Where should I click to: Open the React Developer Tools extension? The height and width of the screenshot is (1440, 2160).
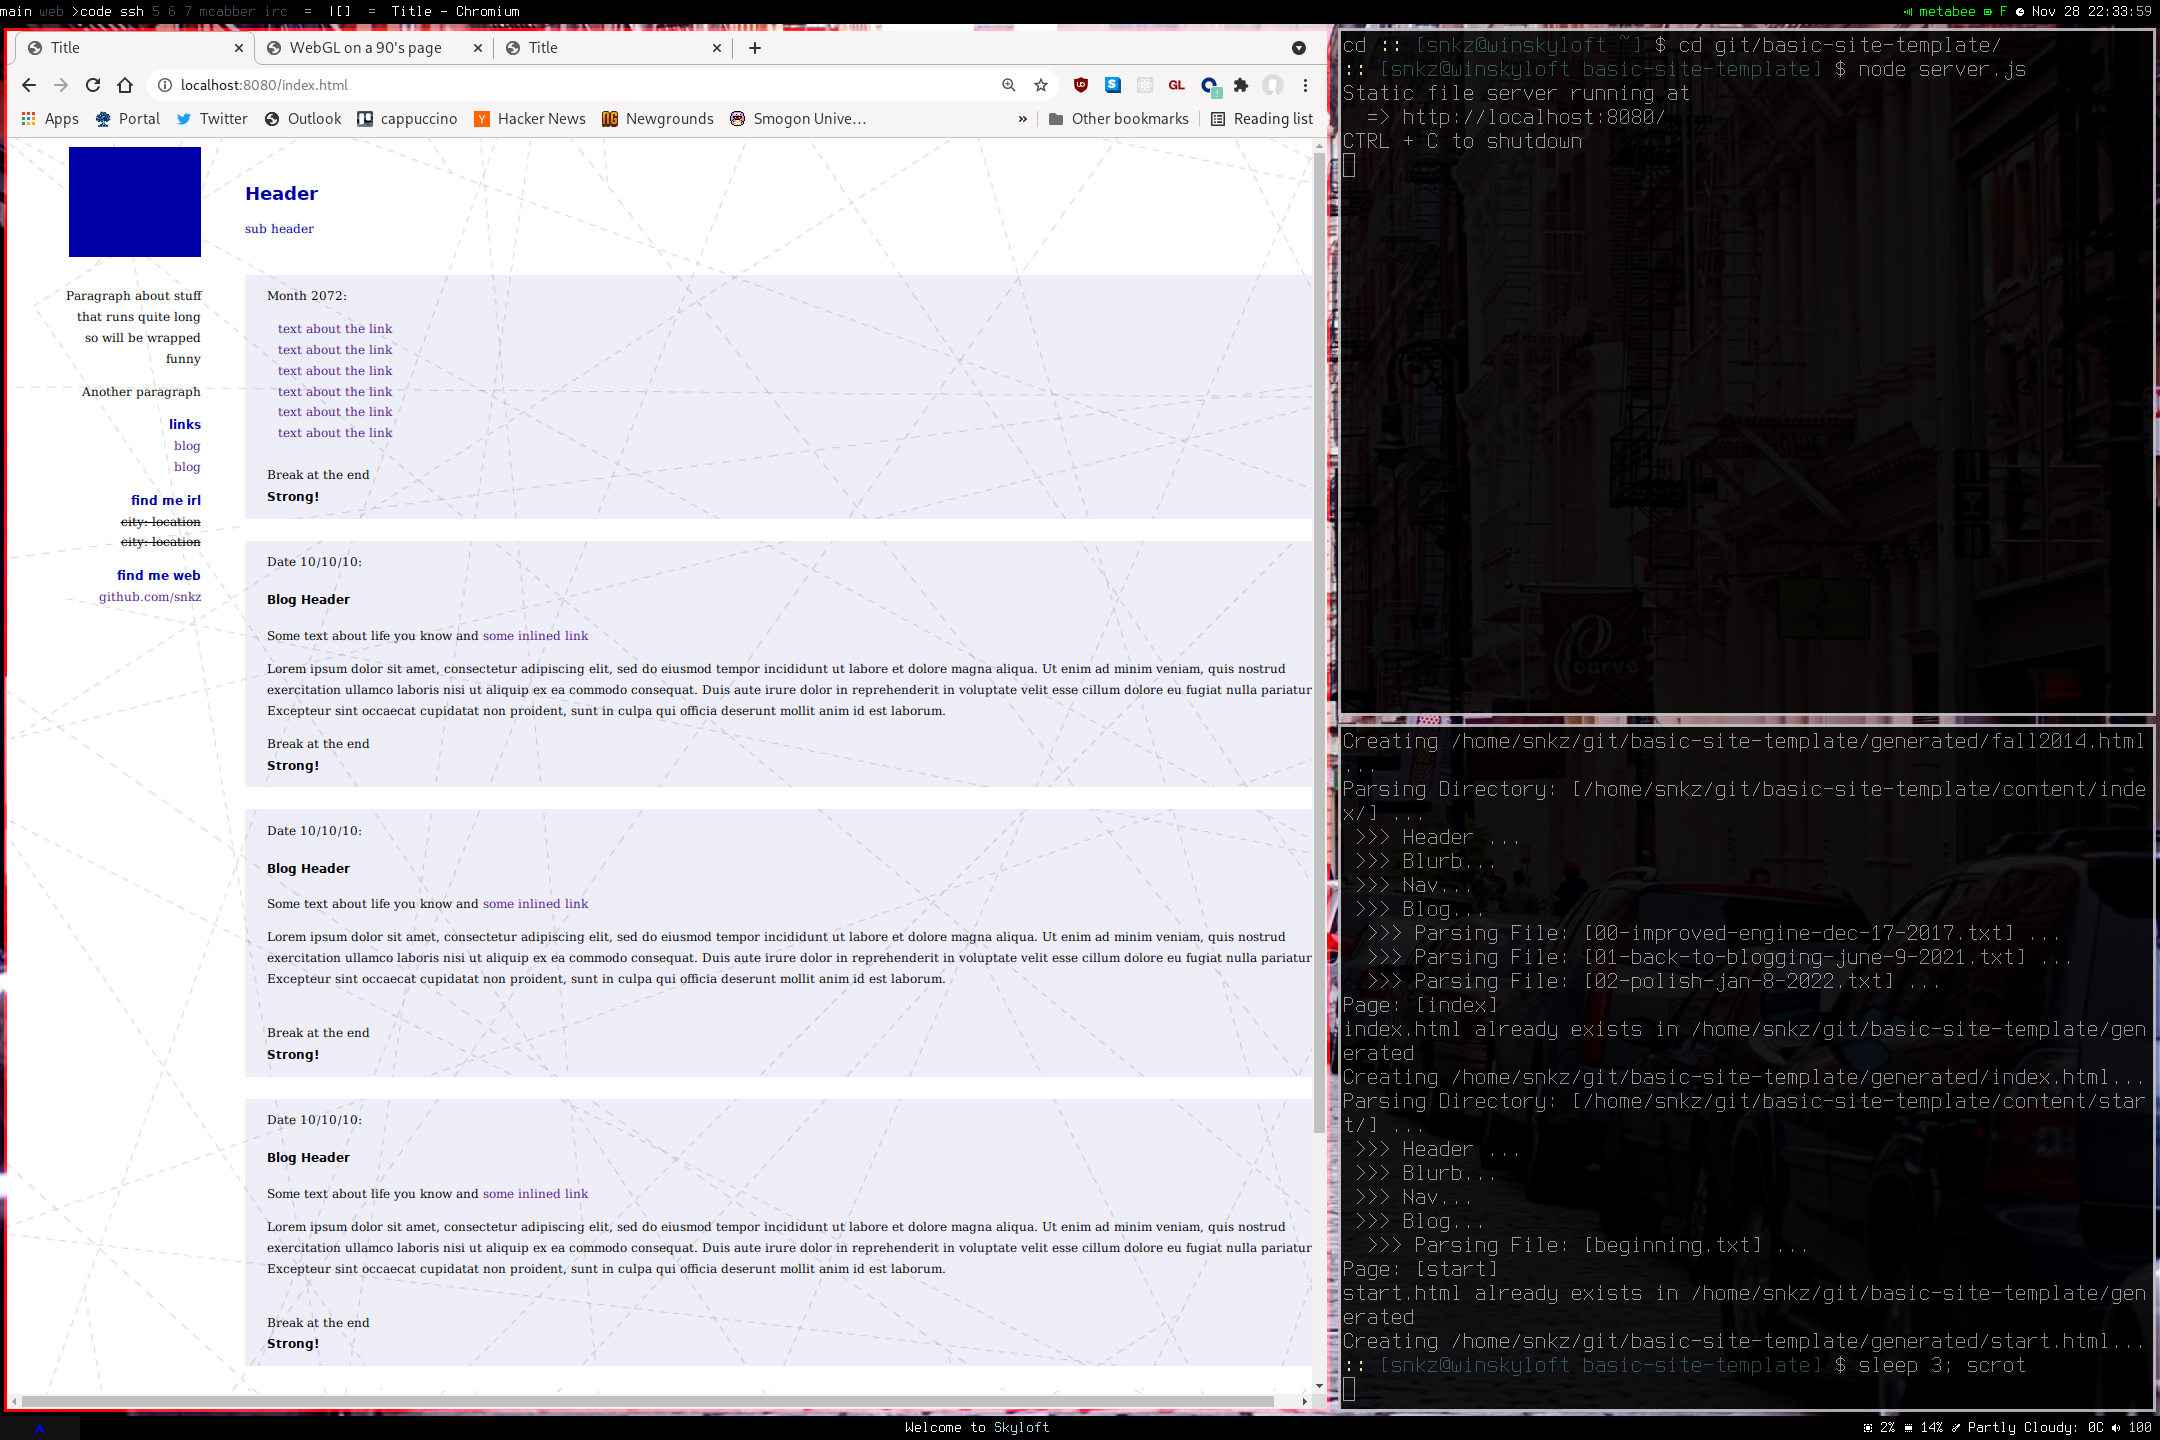pos(1145,85)
